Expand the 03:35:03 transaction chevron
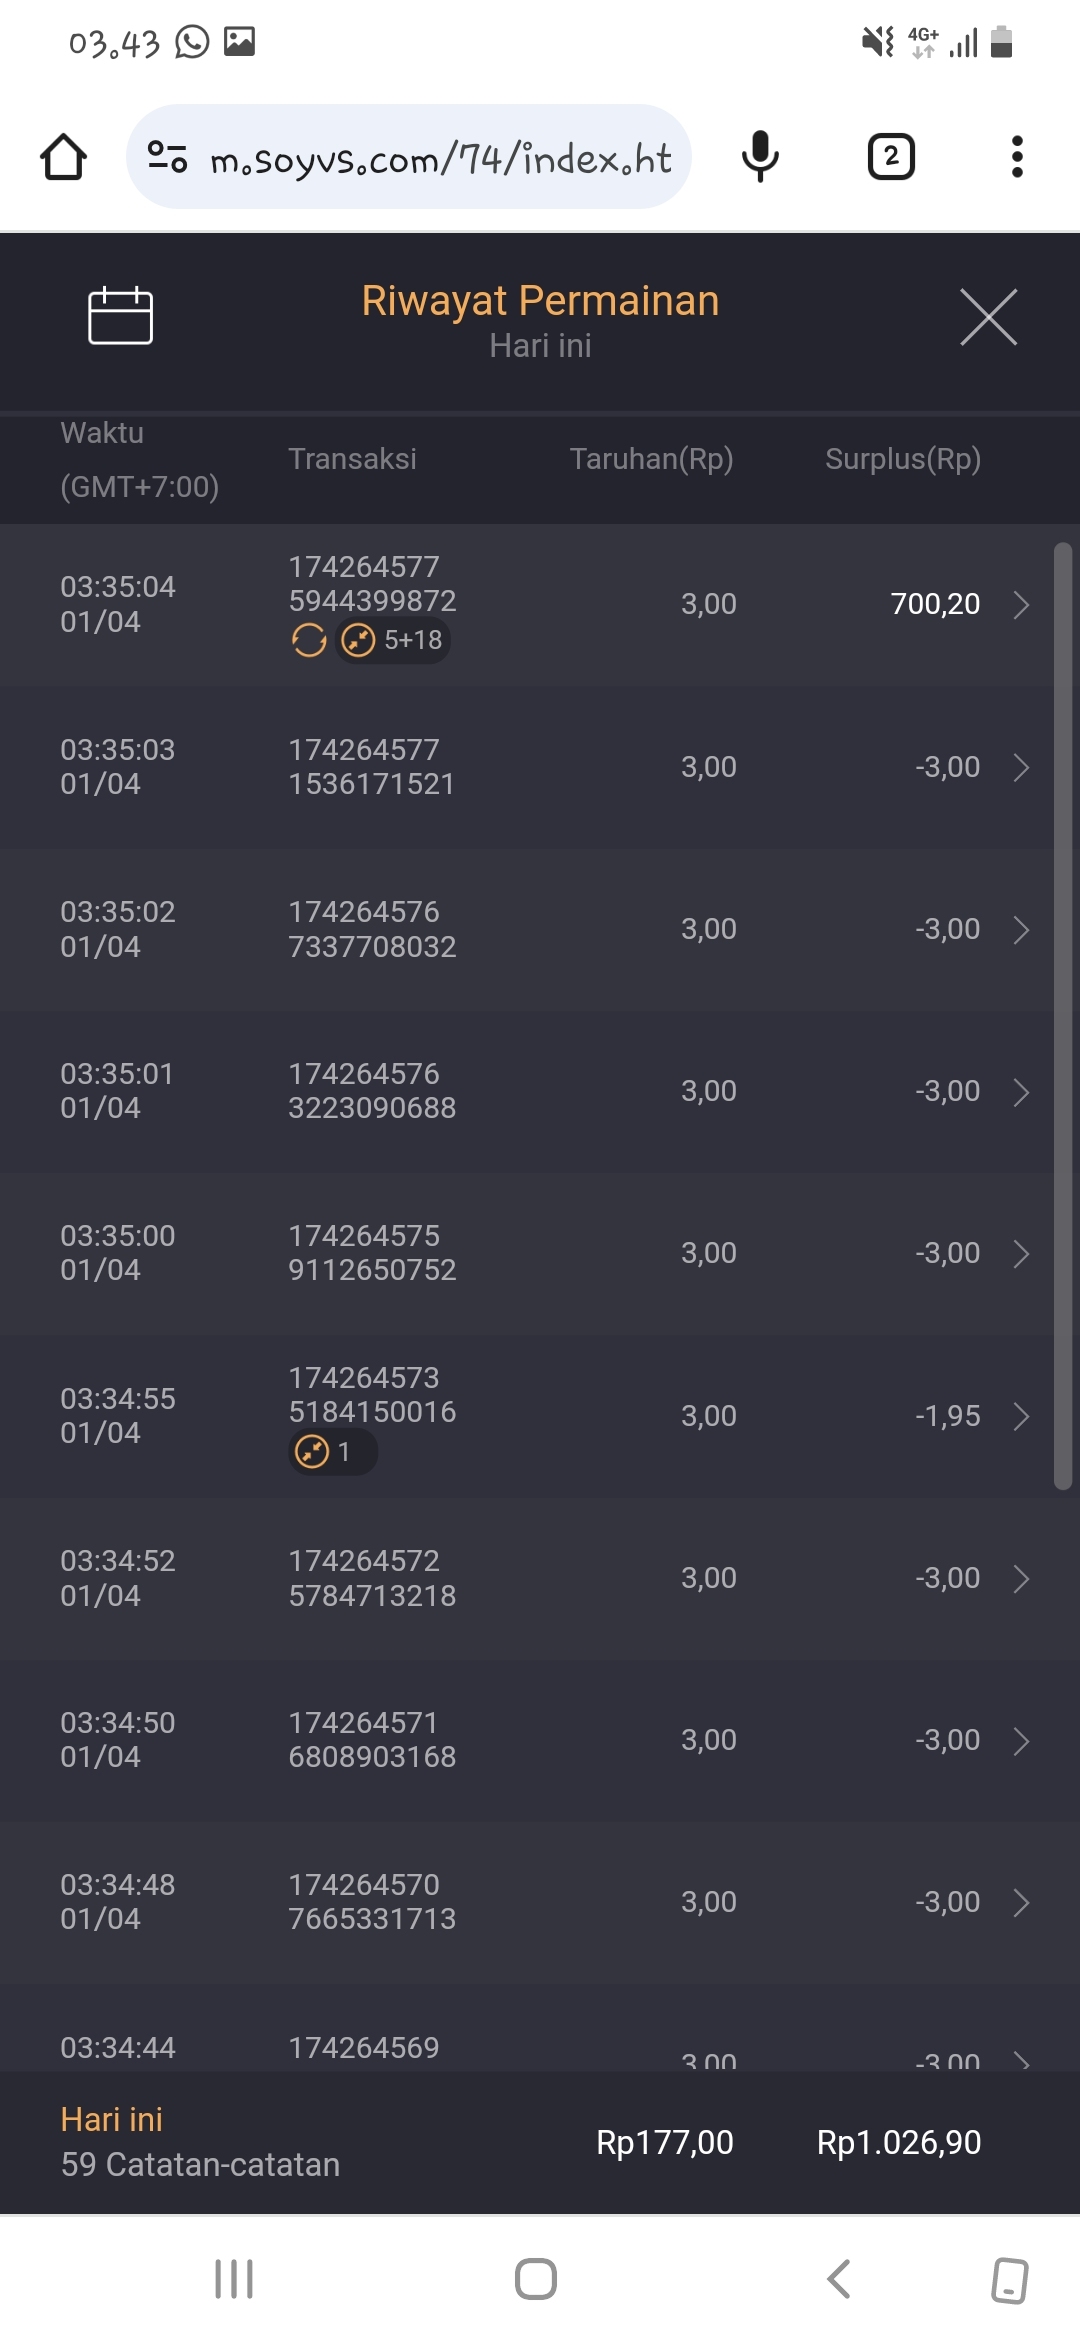Image resolution: width=1080 pixels, height=2340 pixels. [x=1020, y=768]
